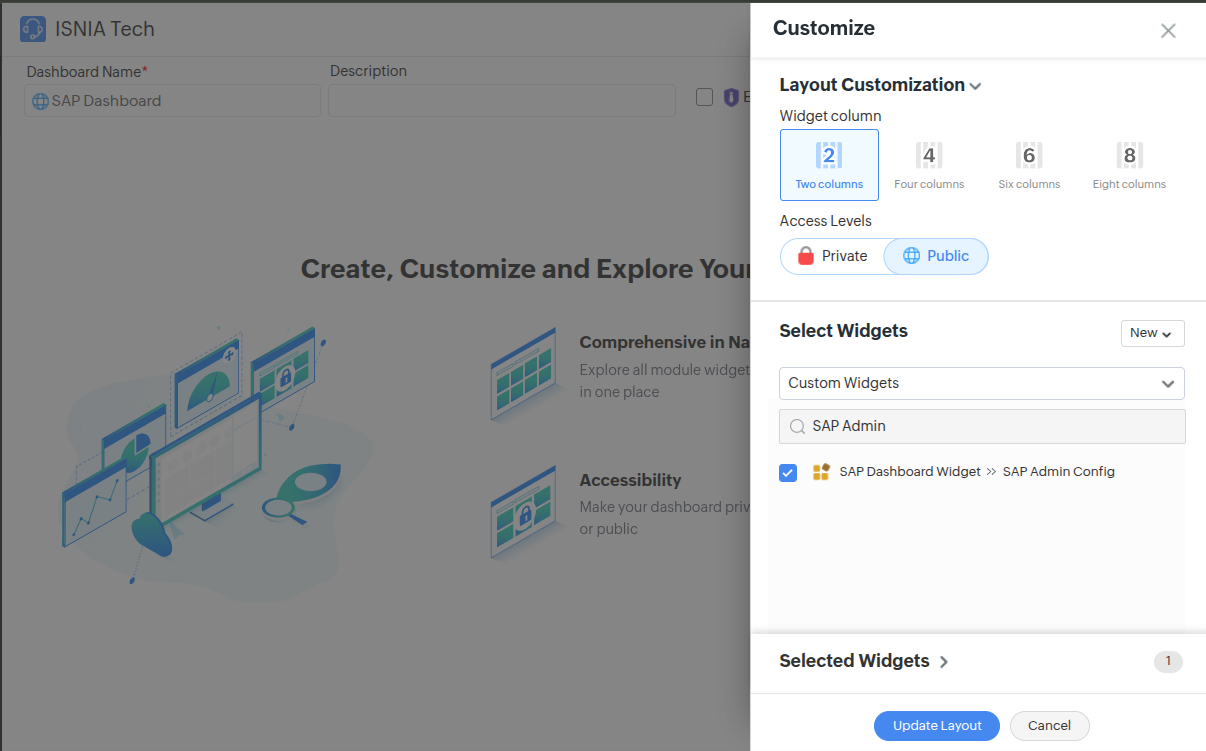Click the globe icon on the Public button
This screenshot has width=1206, height=751.
(x=915, y=256)
